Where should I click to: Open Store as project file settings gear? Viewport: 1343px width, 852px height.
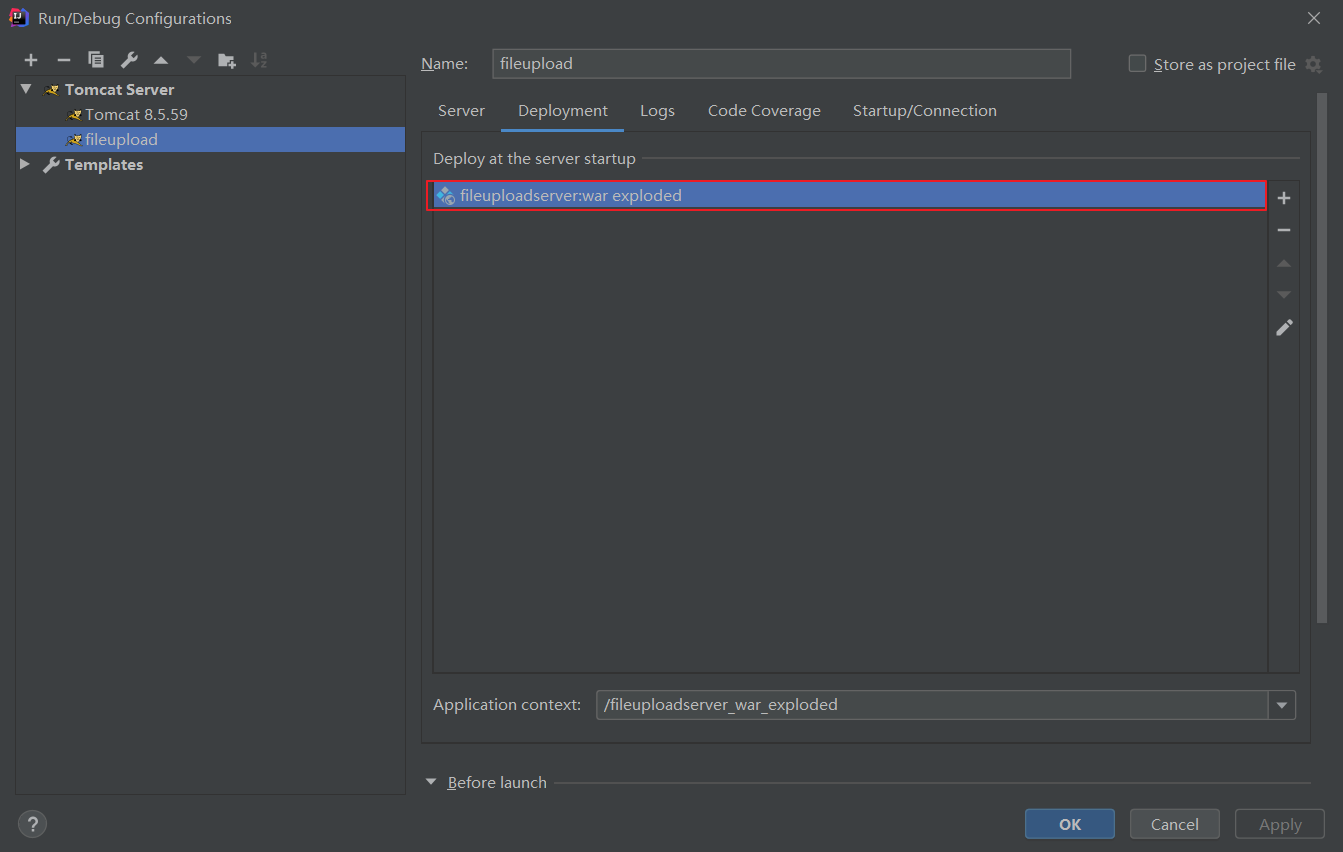(1314, 64)
